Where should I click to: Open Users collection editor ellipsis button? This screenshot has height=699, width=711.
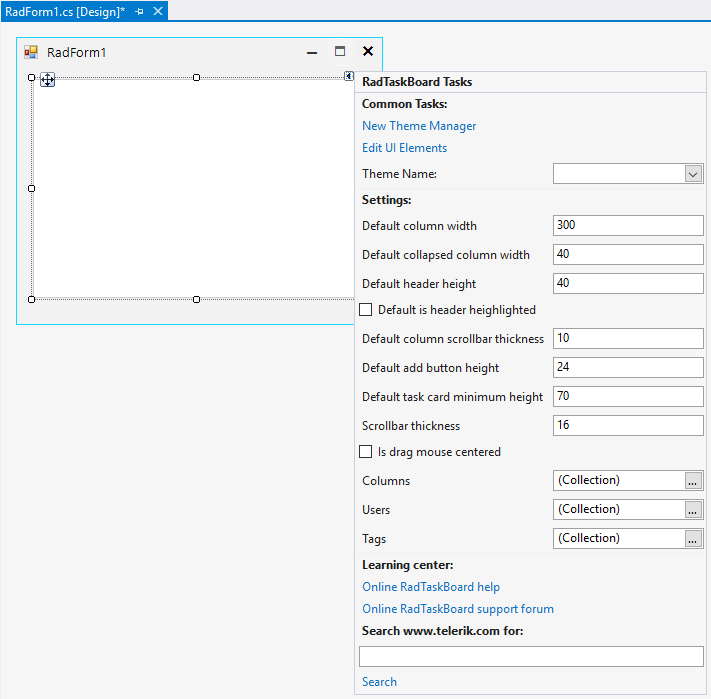click(692, 510)
